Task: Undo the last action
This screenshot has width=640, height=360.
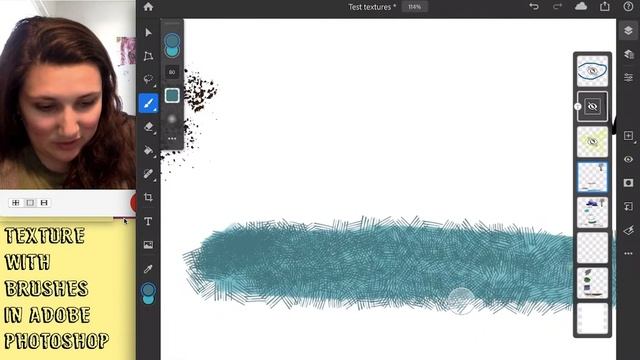Action: click(533, 7)
